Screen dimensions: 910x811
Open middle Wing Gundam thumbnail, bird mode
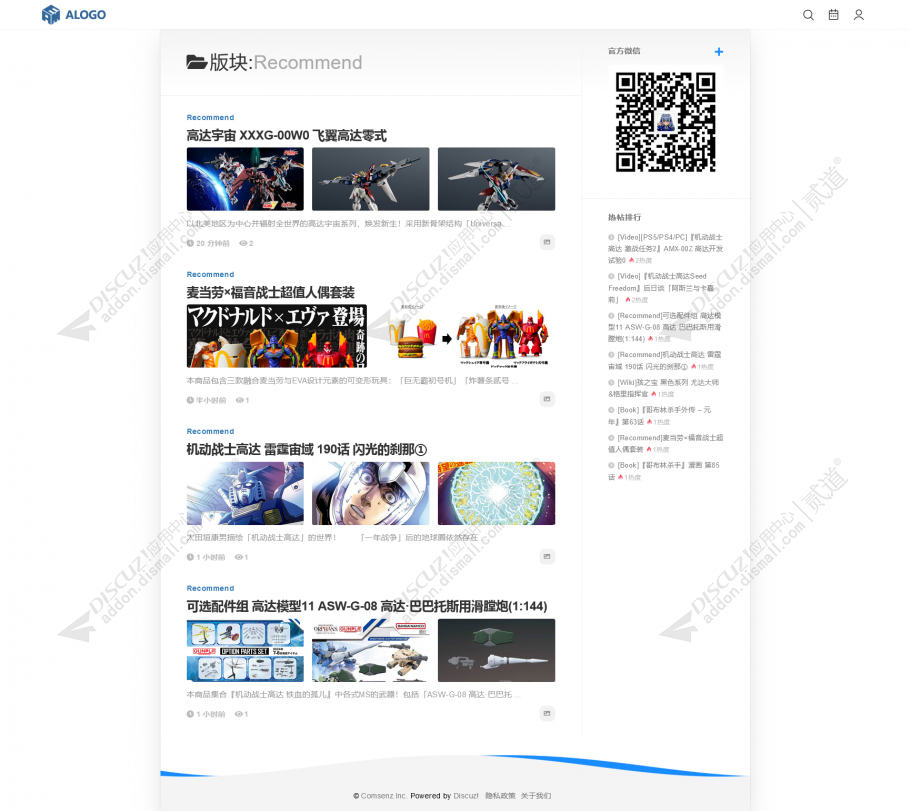(x=371, y=179)
